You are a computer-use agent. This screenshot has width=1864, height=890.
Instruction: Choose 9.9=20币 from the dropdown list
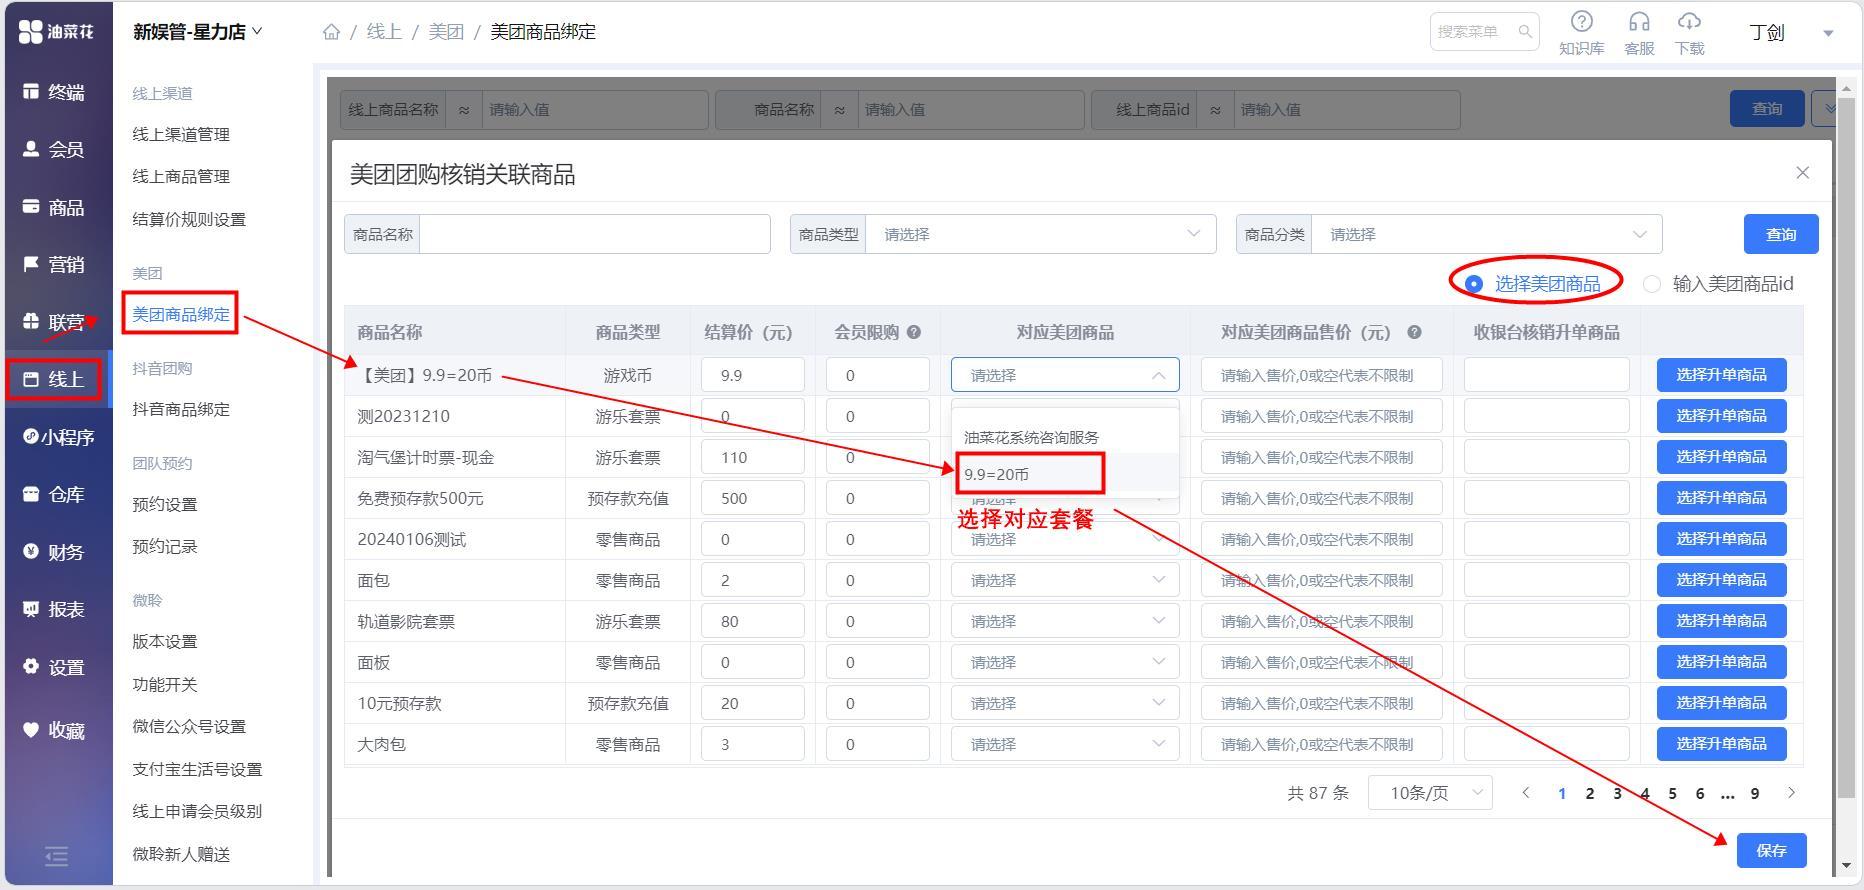pyautogui.click(x=1065, y=474)
